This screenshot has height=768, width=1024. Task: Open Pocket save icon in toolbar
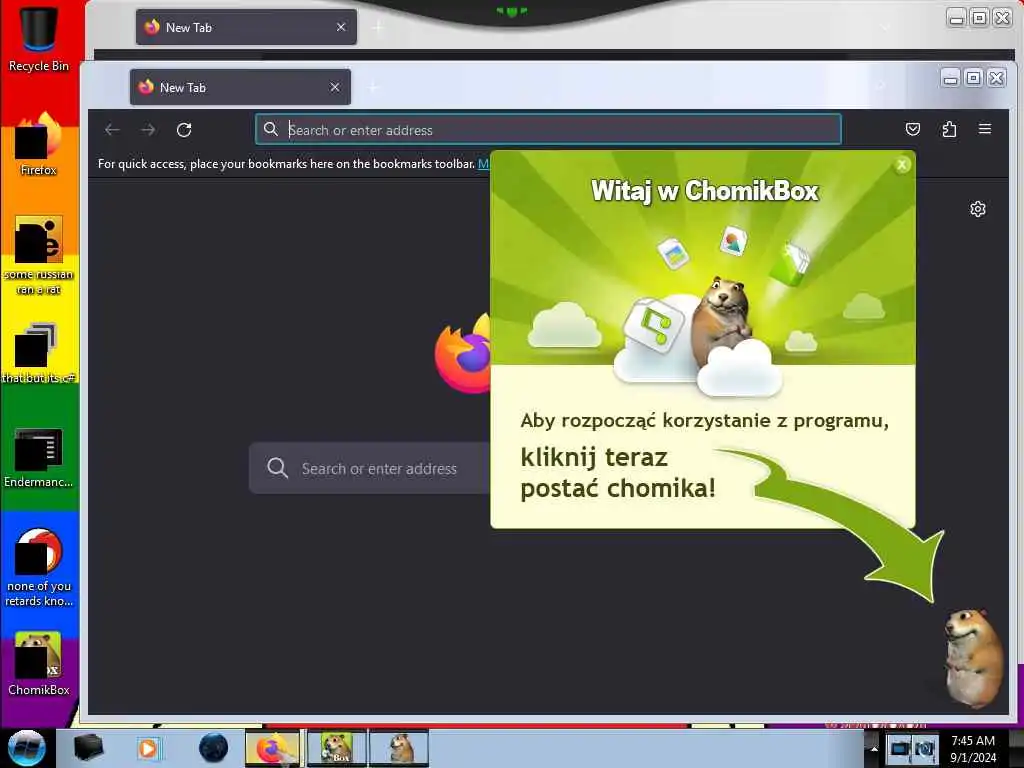pos(912,129)
